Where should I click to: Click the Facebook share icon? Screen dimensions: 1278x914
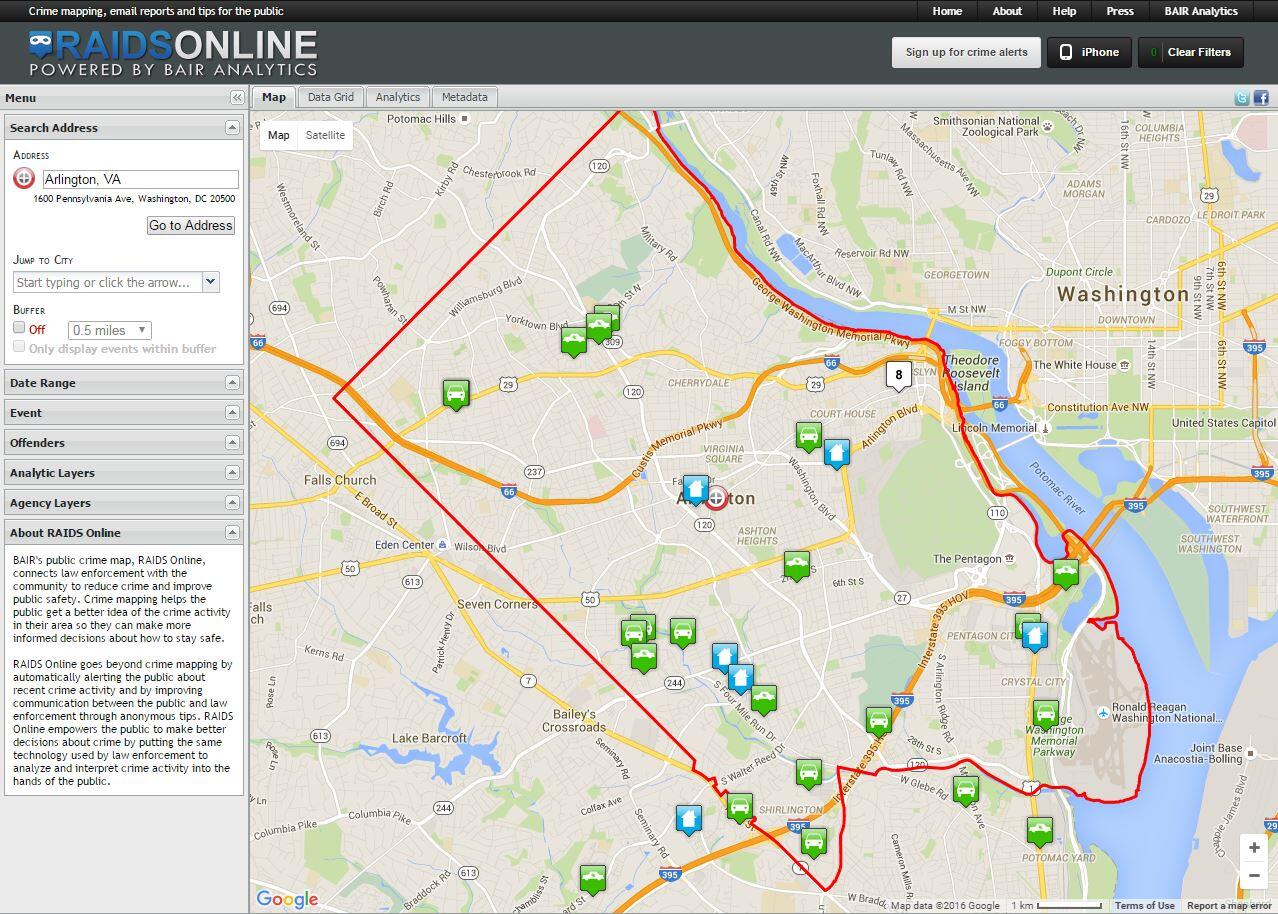pos(1261,97)
